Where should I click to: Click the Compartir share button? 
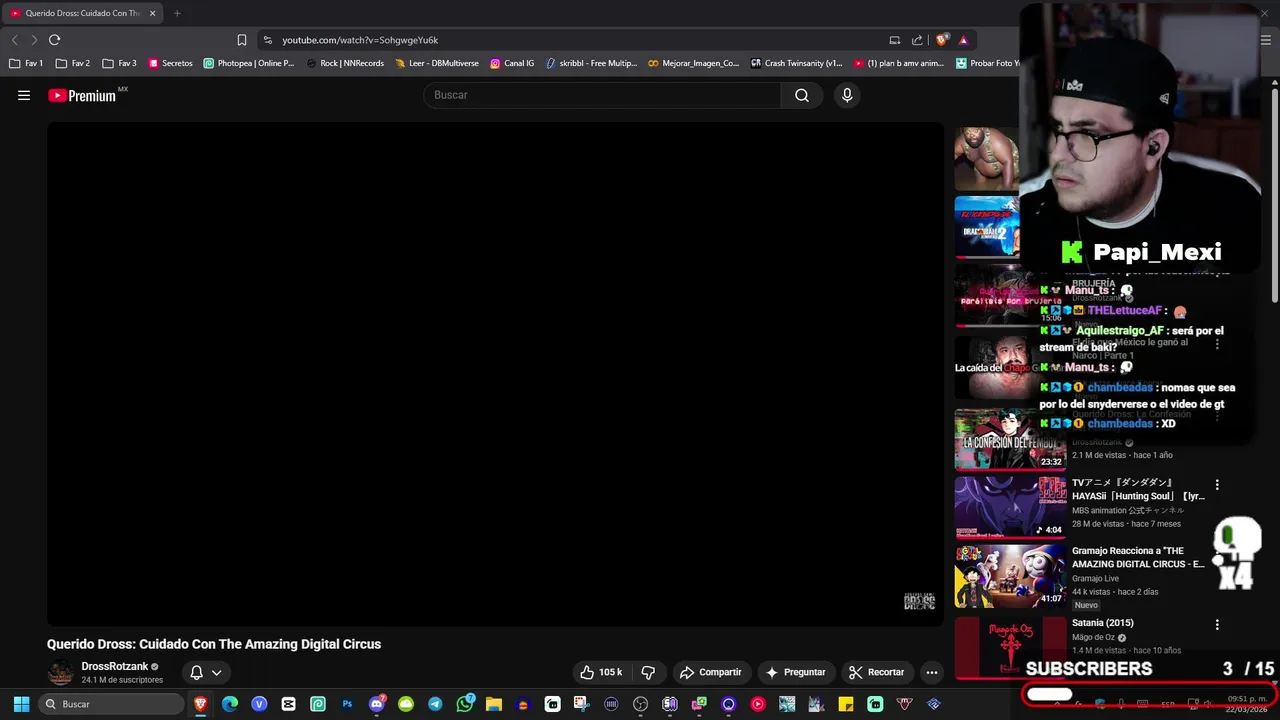[710, 672]
